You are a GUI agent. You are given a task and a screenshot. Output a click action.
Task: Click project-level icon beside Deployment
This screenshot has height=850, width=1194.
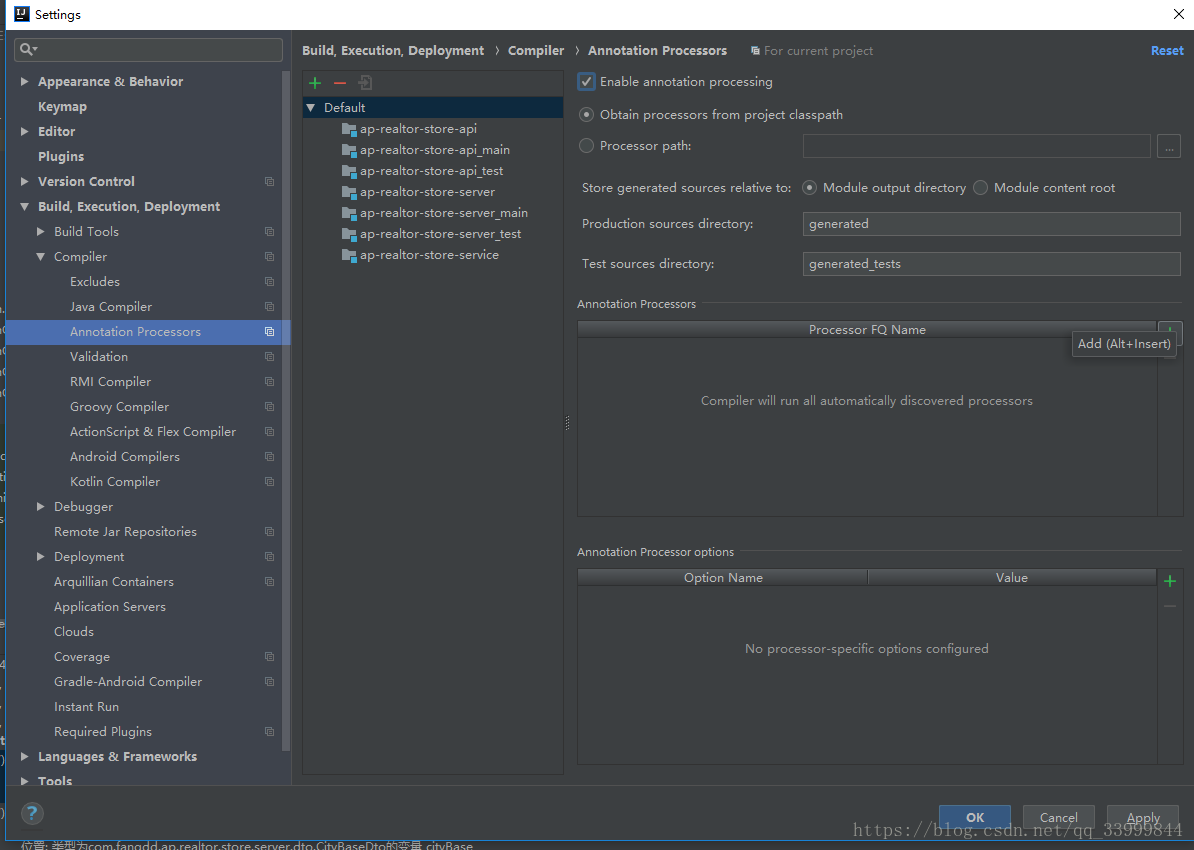(x=270, y=557)
